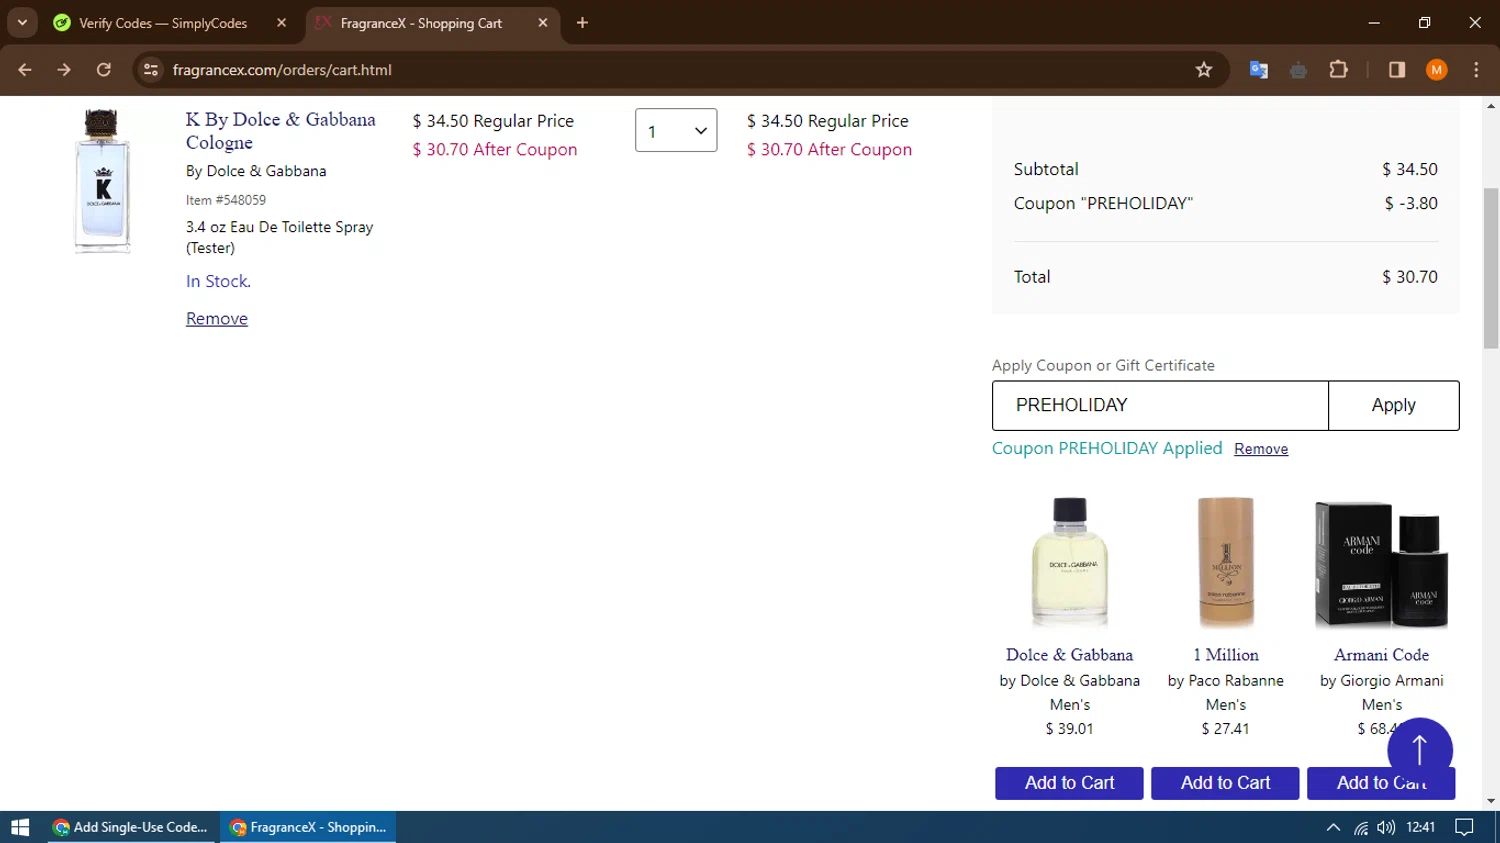The image size is (1500, 843).
Task: Select the 'In Stock.' status text
Action: click(x=218, y=282)
